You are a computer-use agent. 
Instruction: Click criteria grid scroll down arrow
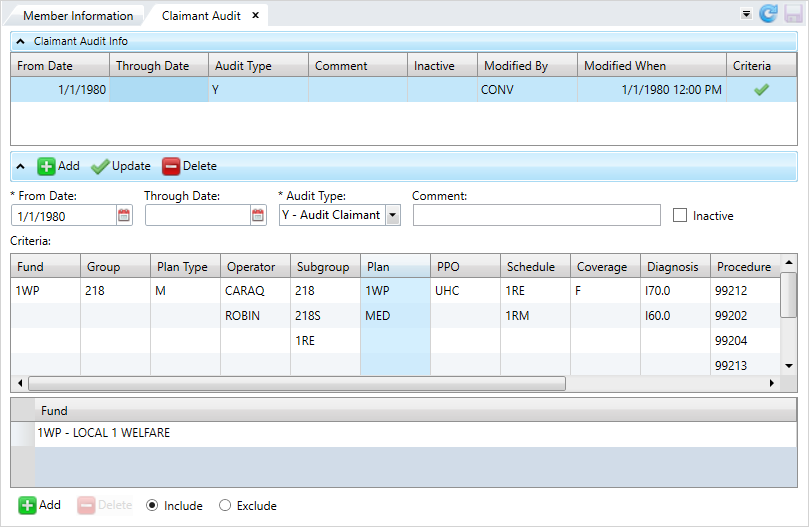point(788,366)
